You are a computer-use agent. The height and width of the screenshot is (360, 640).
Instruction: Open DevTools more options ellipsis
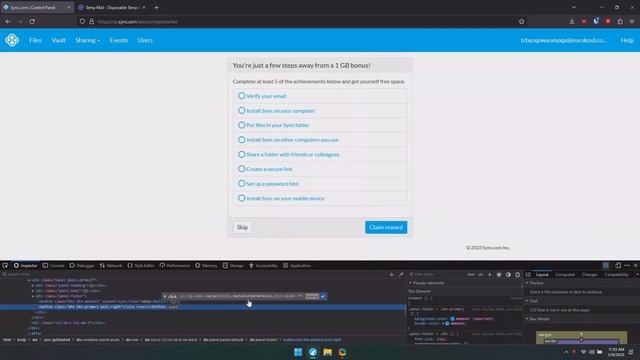(x=627, y=265)
